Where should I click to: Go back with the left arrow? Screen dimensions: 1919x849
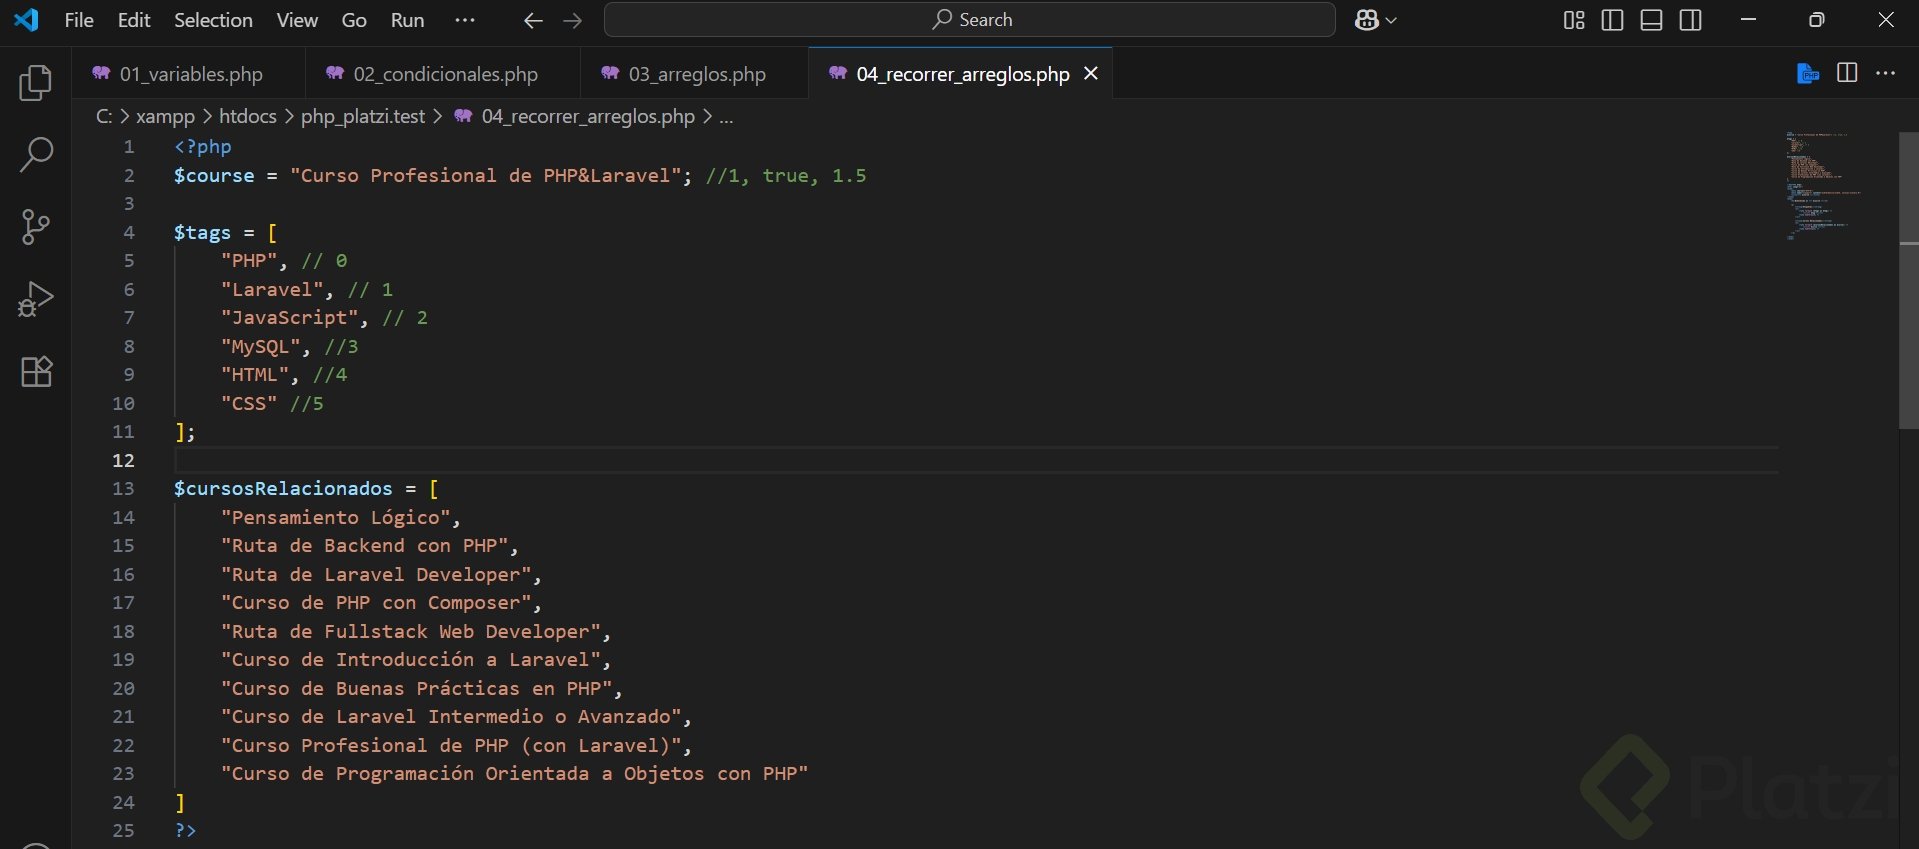tap(533, 20)
